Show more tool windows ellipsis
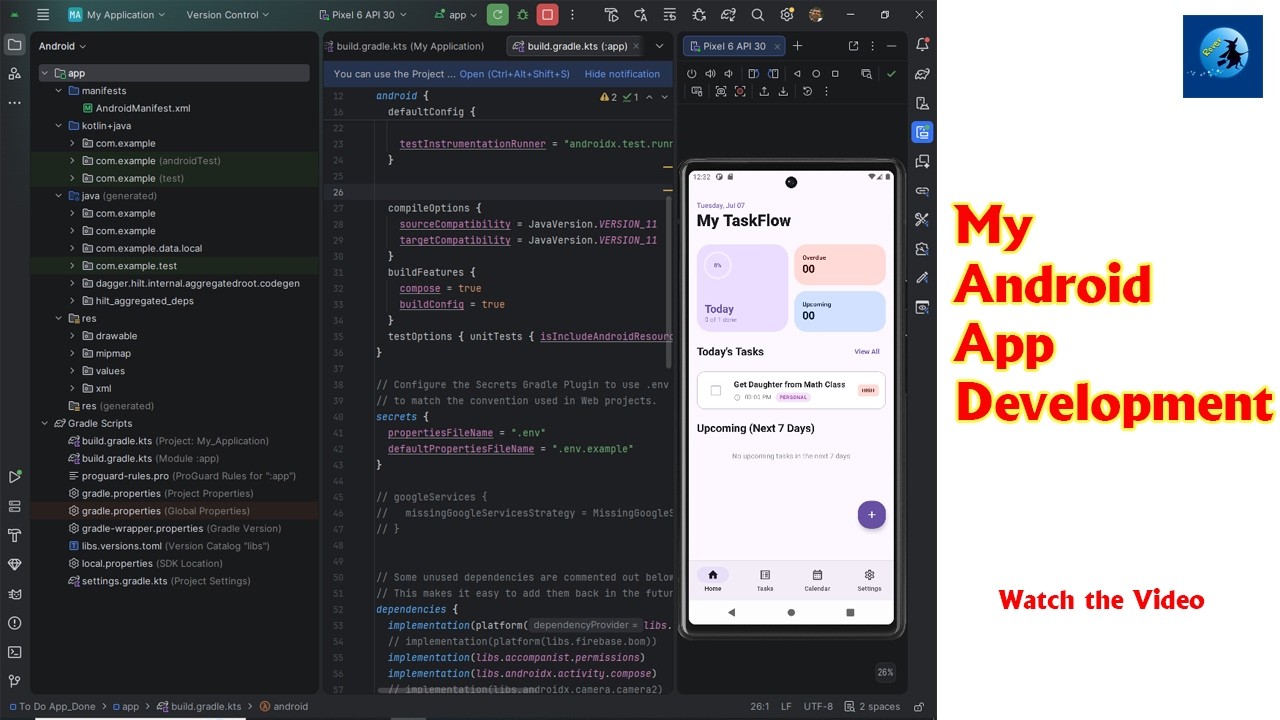The height and width of the screenshot is (720, 1280). tap(14, 102)
